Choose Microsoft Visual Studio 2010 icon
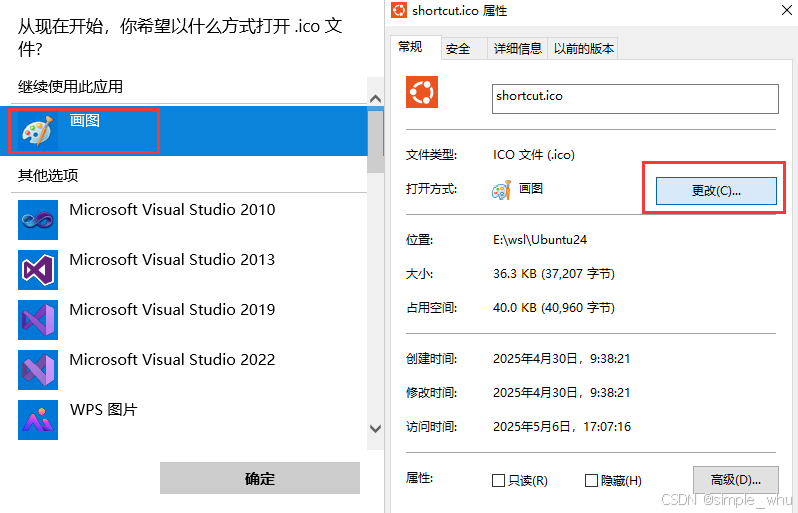Image resolution: width=798 pixels, height=513 pixels. (x=38, y=220)
